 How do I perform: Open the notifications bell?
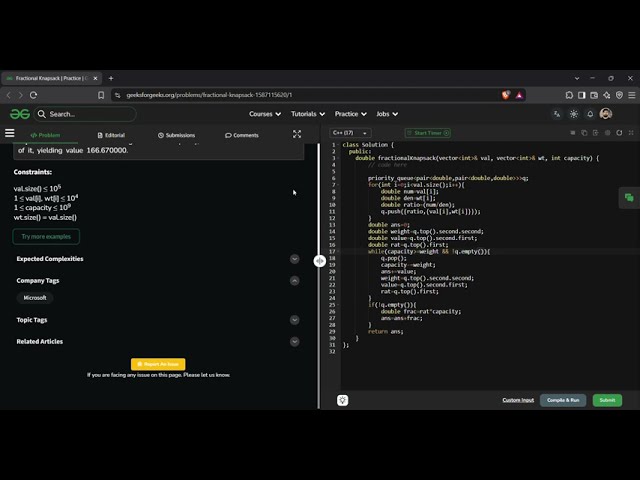tap(590, 114)
